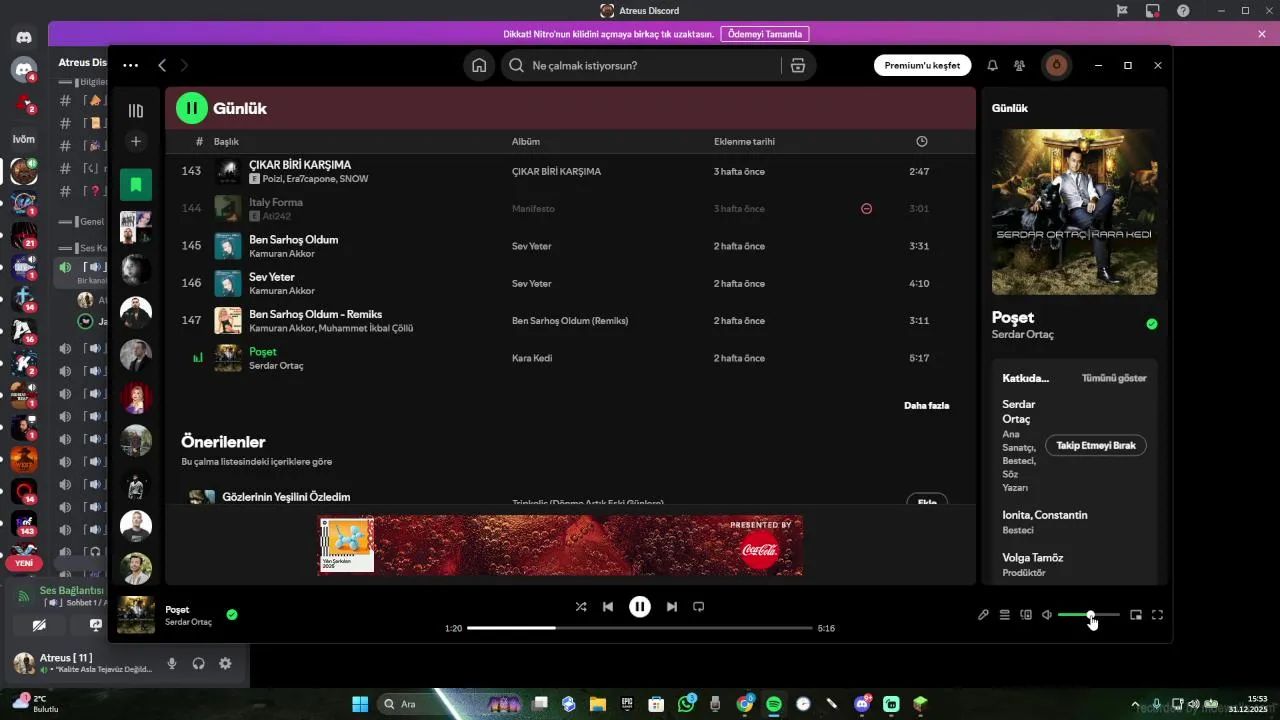
Task: Open lyrics microphone icon in player bar
Action: tap(983, 615)
